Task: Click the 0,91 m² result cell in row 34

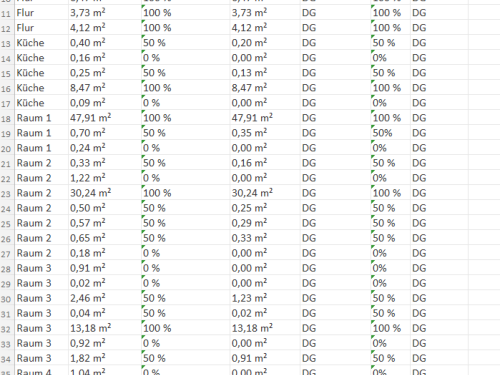Action: tap(265, 359)
